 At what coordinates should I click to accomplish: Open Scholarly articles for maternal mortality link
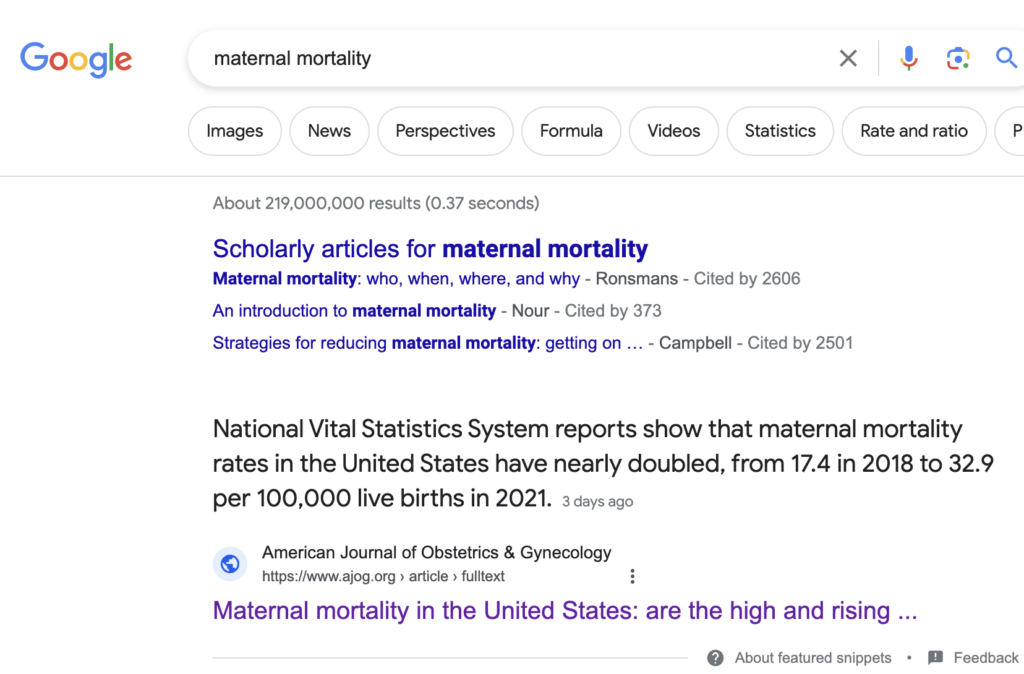[430, 249]
